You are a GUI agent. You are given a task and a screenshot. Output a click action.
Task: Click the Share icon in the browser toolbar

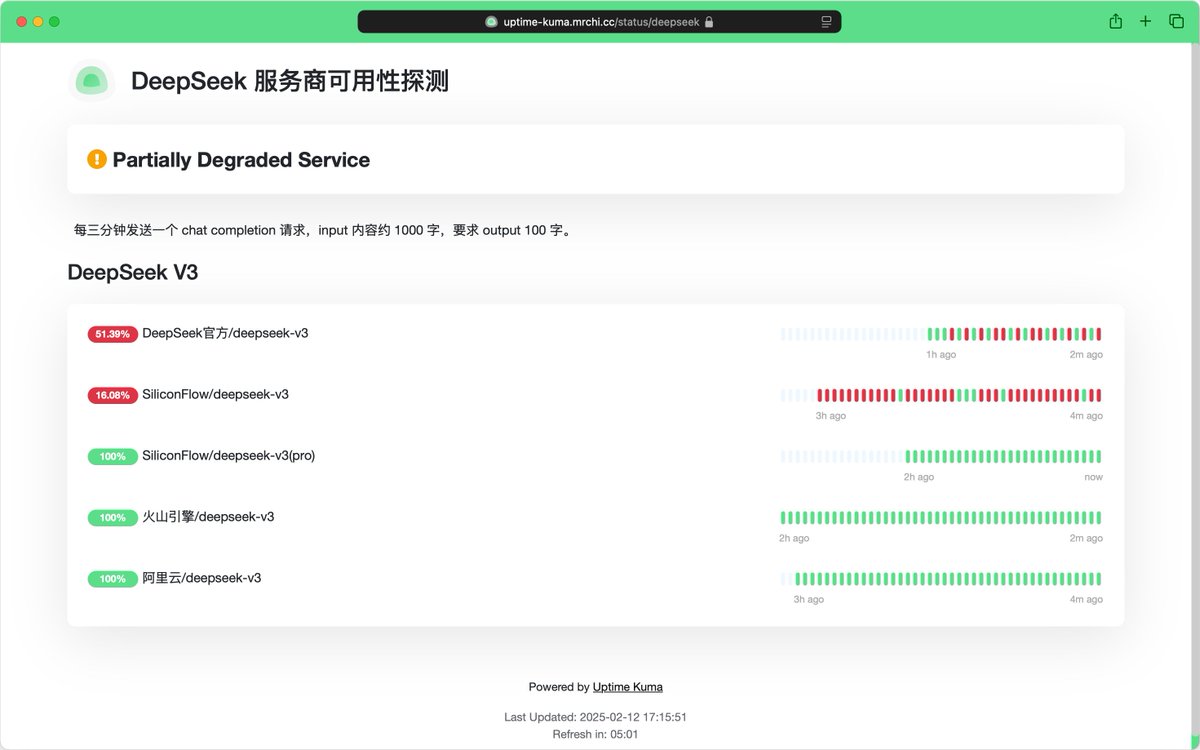(x=1114, y=20)
